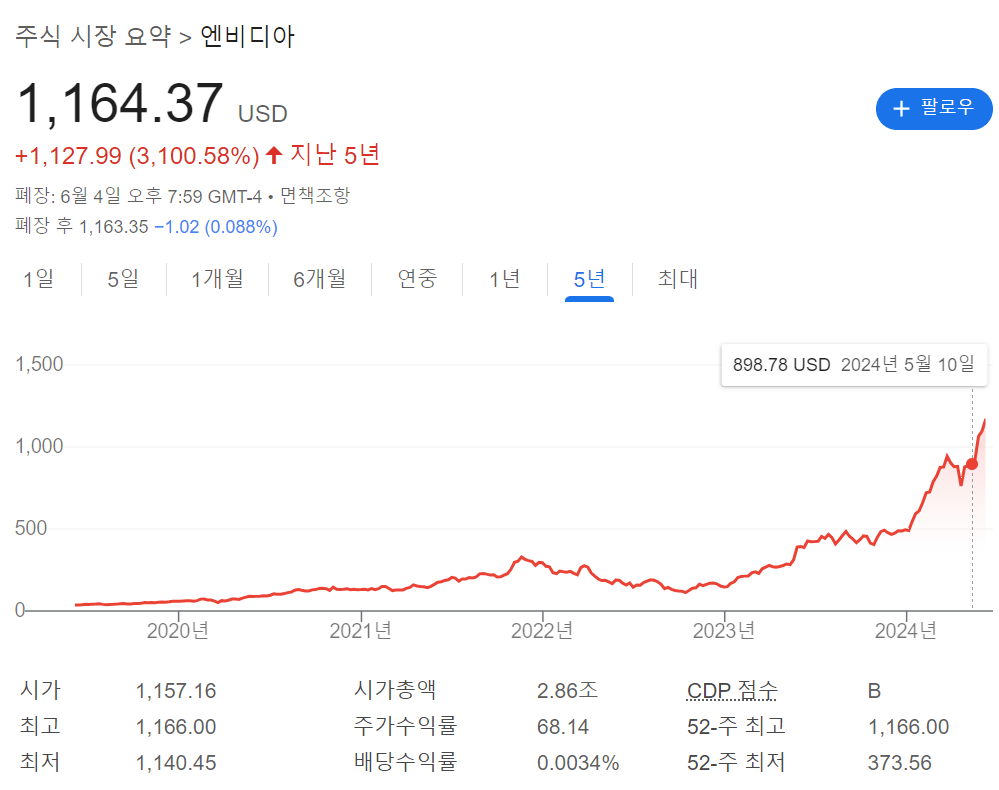Click the 팔로우 follow button

[x=934, y=109]
